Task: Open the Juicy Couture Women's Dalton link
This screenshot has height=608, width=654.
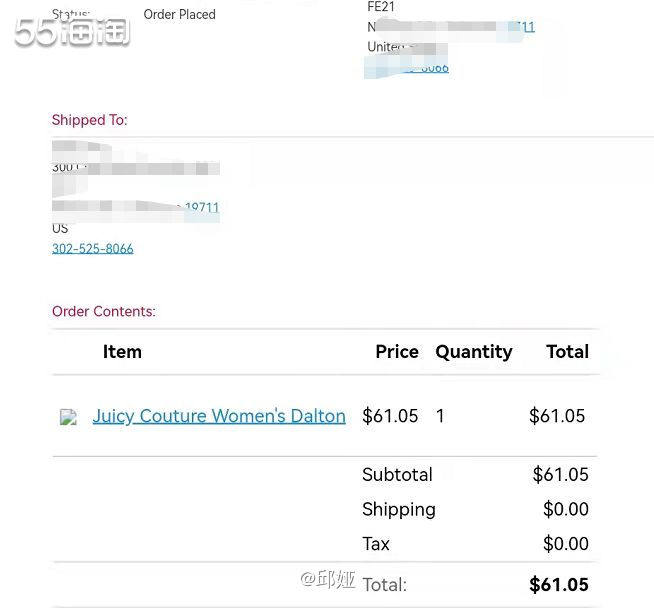Action: click(219, 416)
